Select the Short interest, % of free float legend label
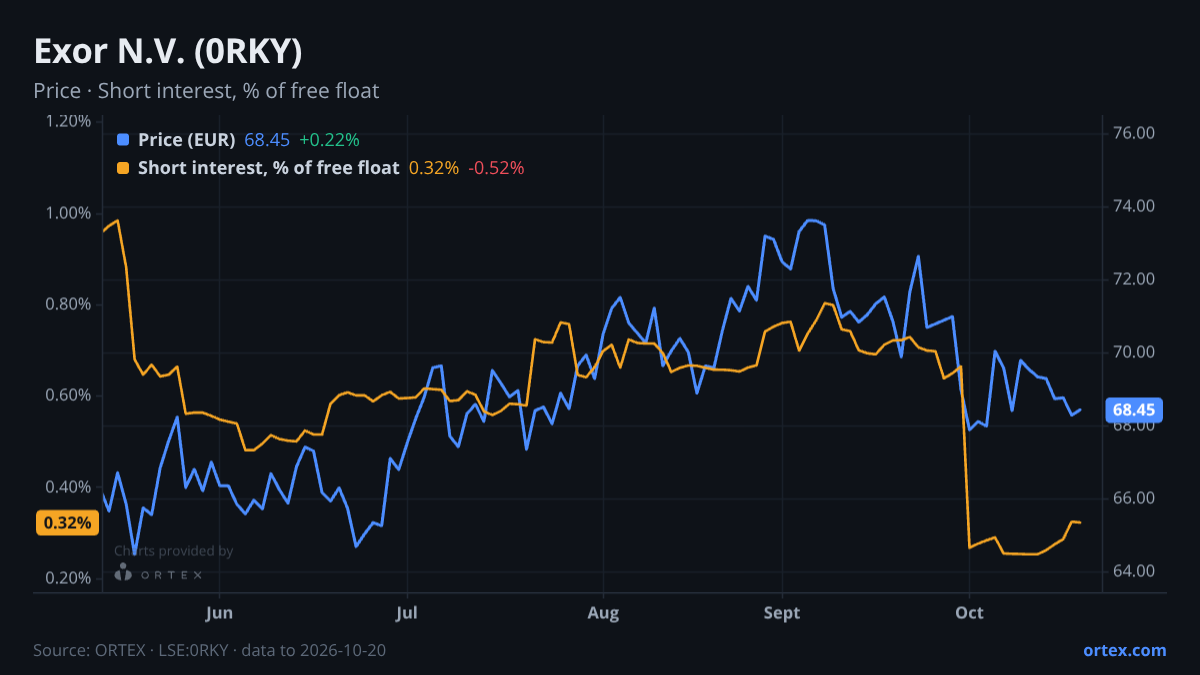 click(269, 168)
